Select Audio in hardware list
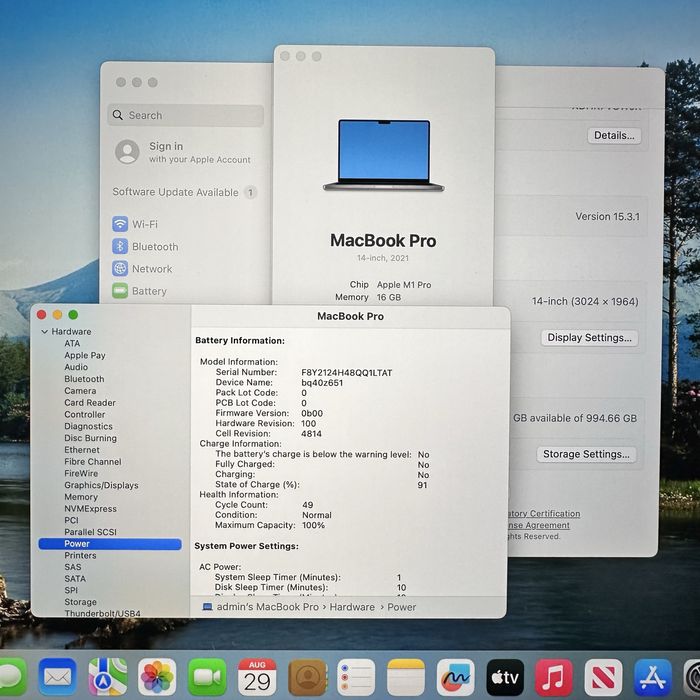Screen dimensions: 700x700 76,367
